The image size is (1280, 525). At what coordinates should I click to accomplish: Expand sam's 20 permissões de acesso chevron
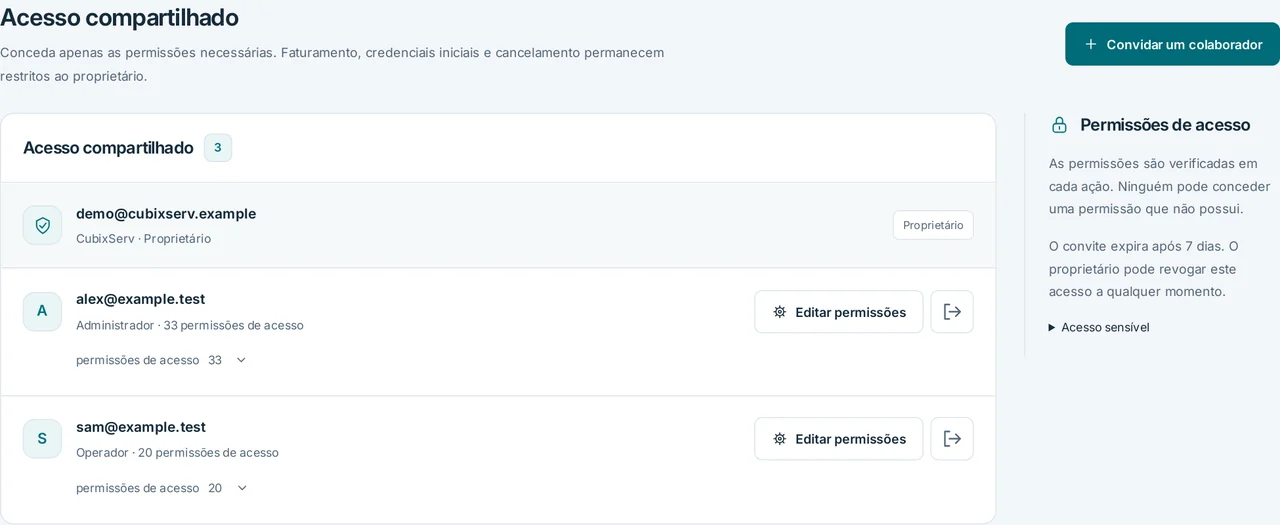[x=241, y=488]
